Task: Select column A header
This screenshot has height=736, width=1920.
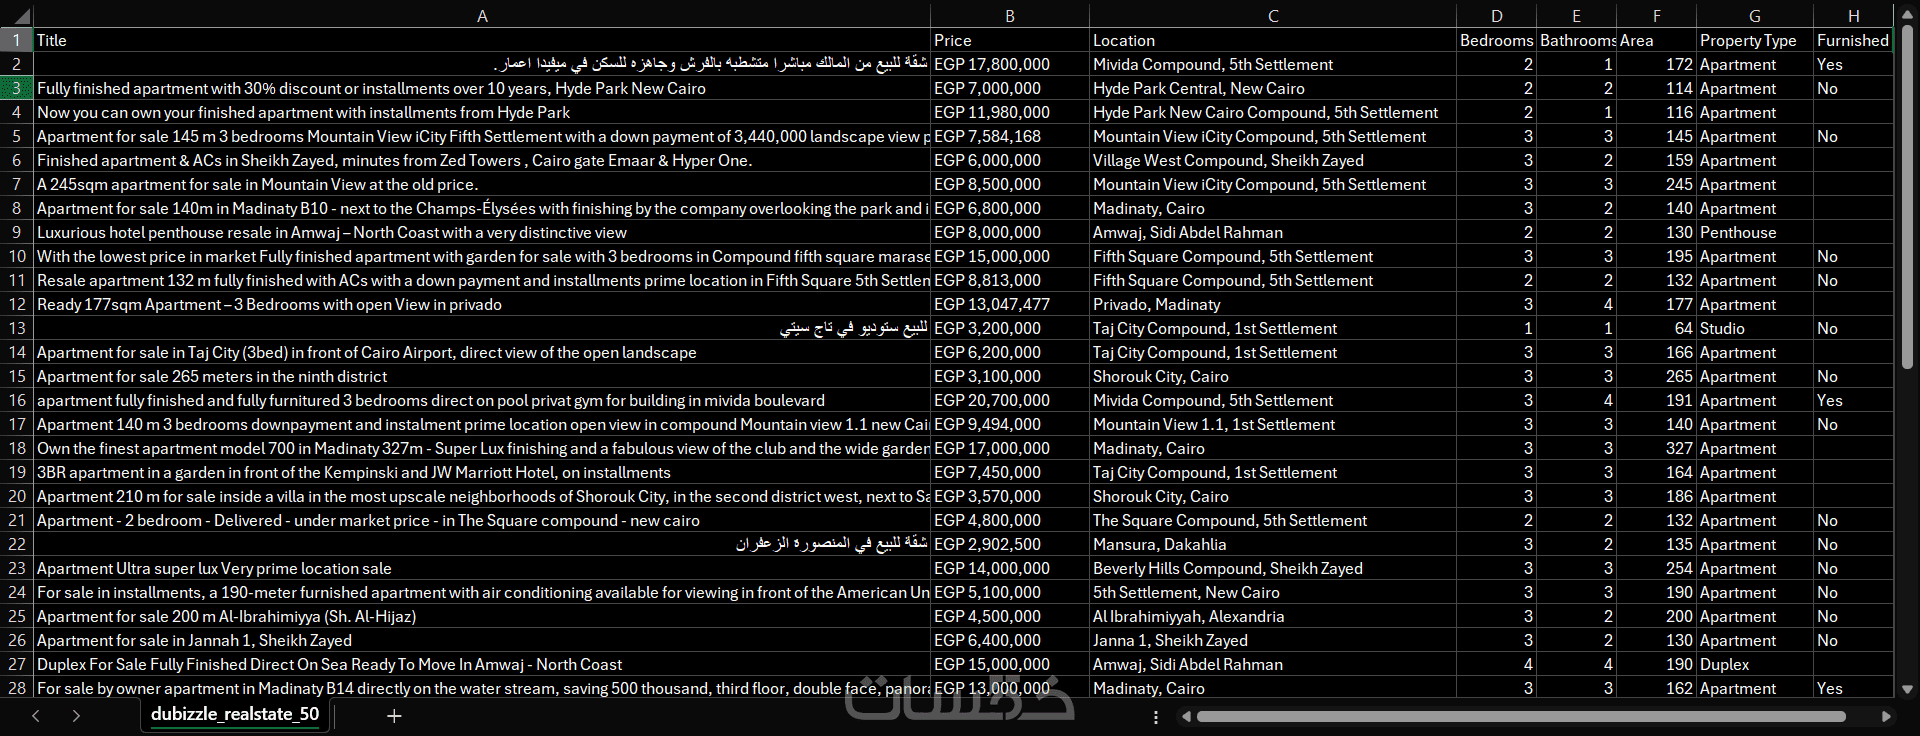Action: (482, 15)
